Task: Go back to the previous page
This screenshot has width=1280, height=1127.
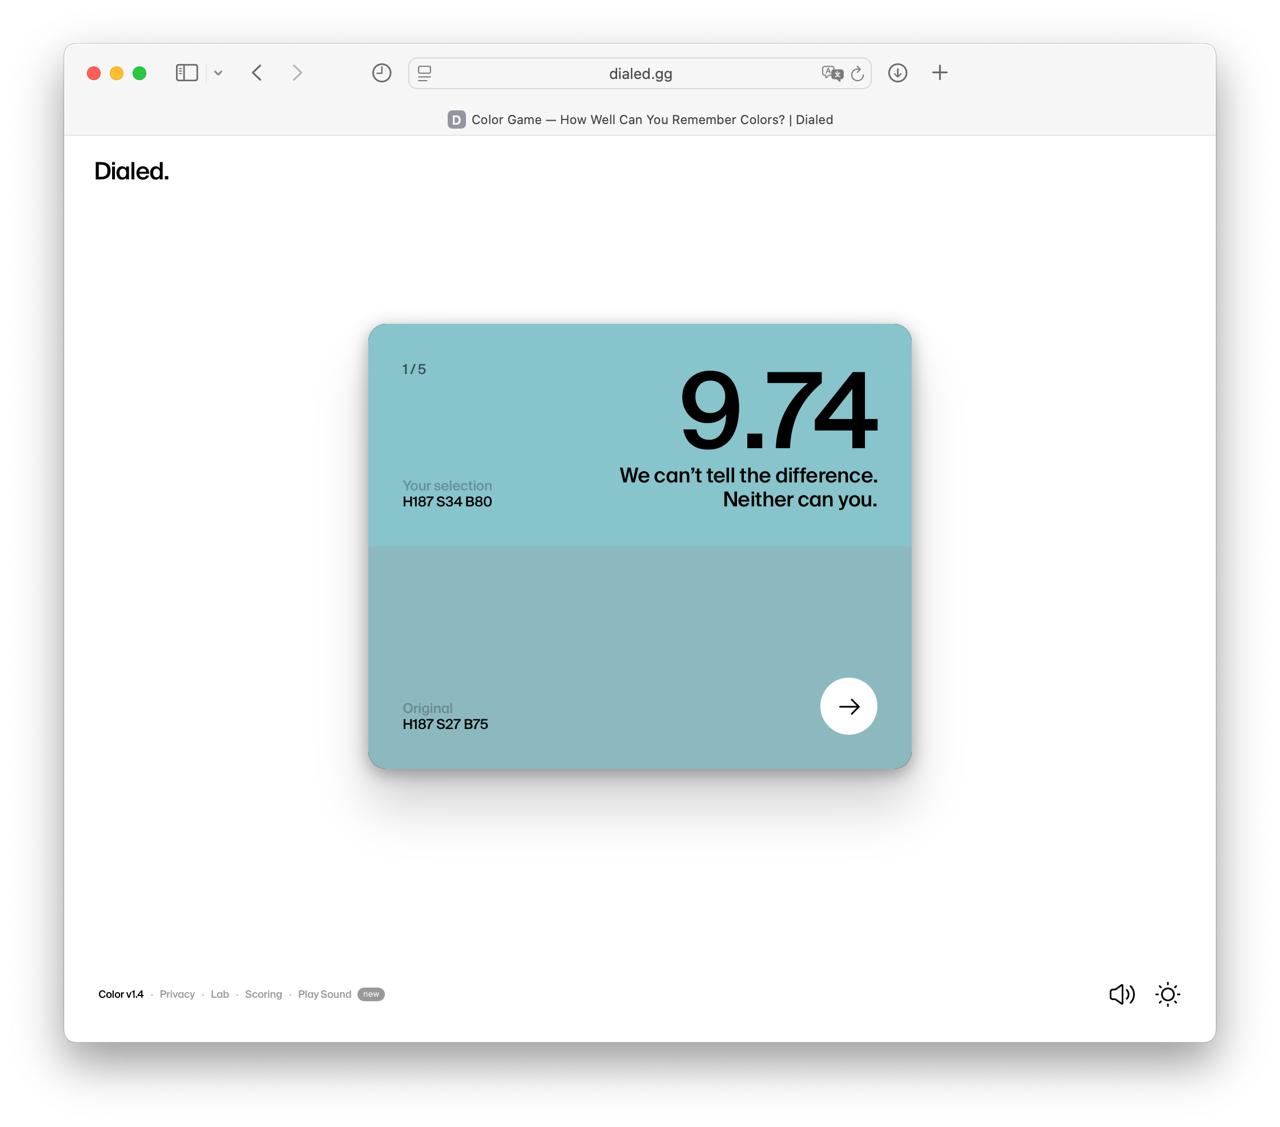Action: pyautogui.click(x=257, y=73)
